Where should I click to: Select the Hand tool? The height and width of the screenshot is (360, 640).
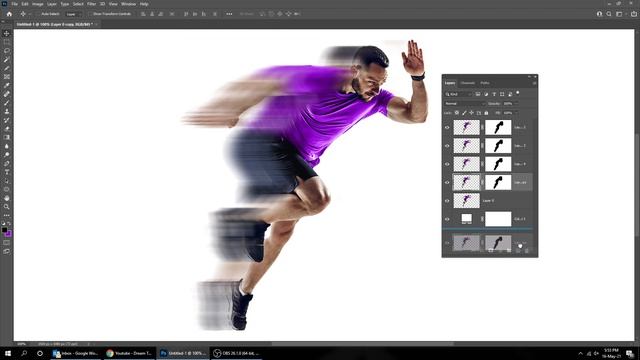pos(7,198)
